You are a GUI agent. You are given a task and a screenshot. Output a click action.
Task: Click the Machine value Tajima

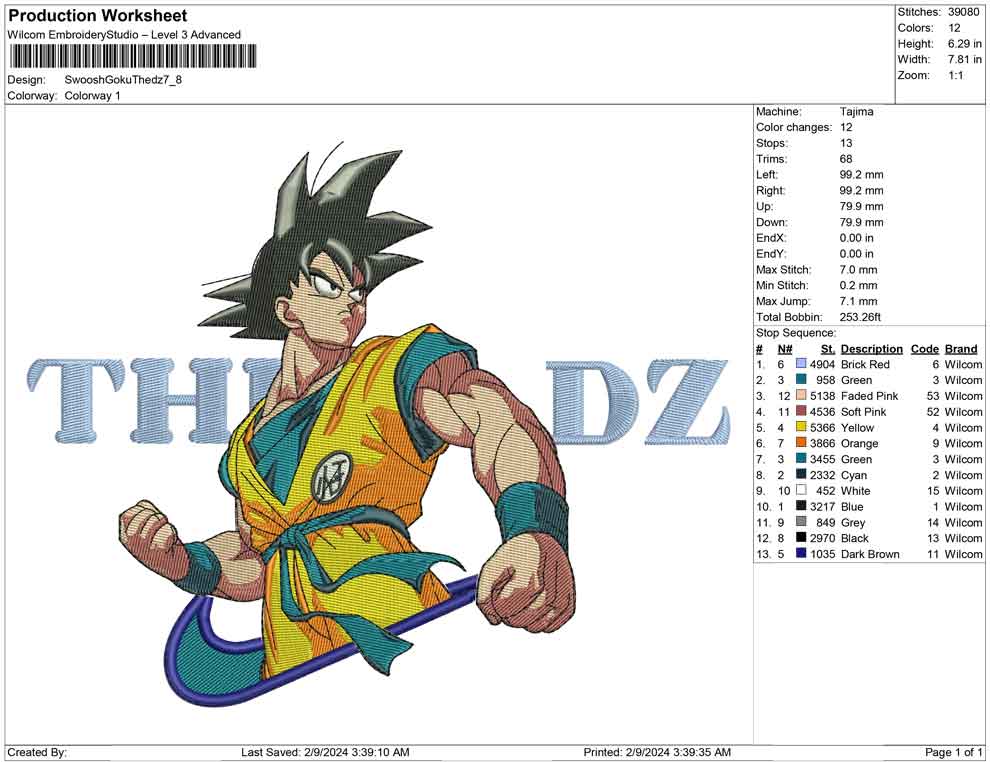[x=857, y=112]
